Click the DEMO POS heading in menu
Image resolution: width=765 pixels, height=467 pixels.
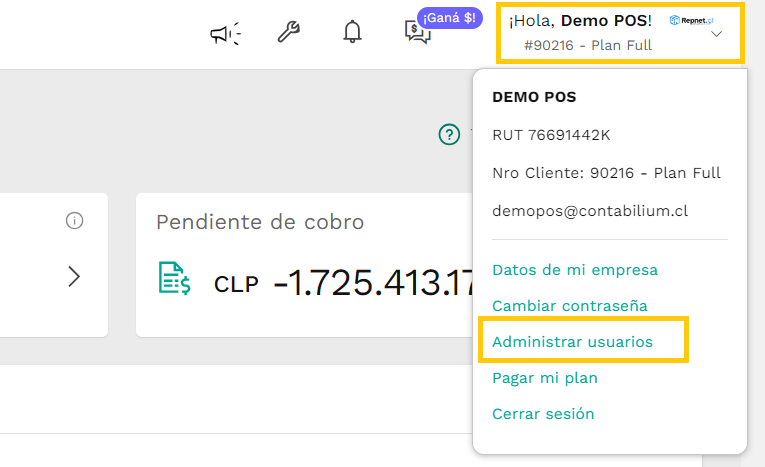[534, 97]
